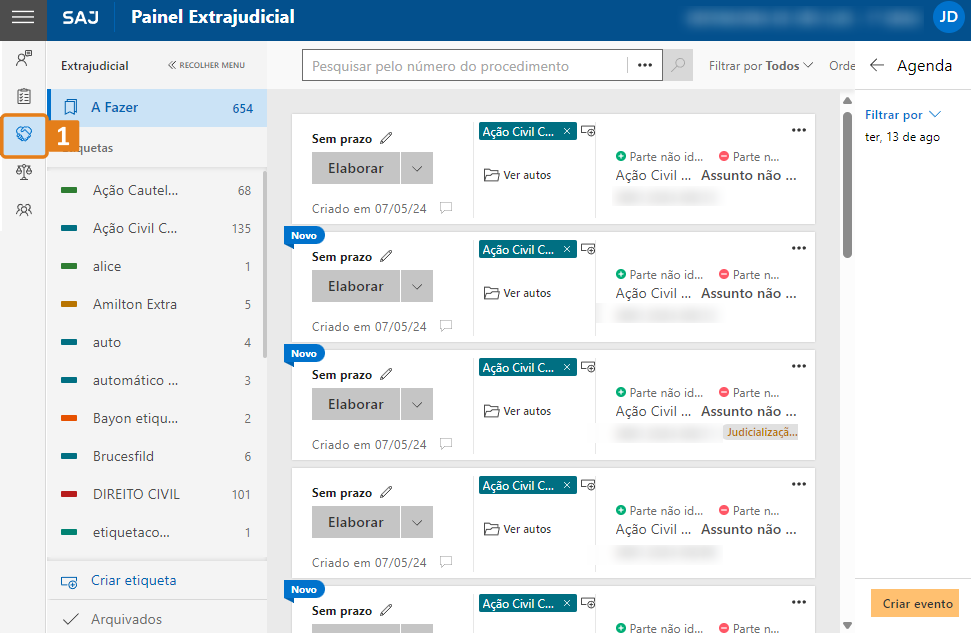Open the person-with-chat icon in left sidebar
This screenshot has width=971, height=633.
point(24,59)
